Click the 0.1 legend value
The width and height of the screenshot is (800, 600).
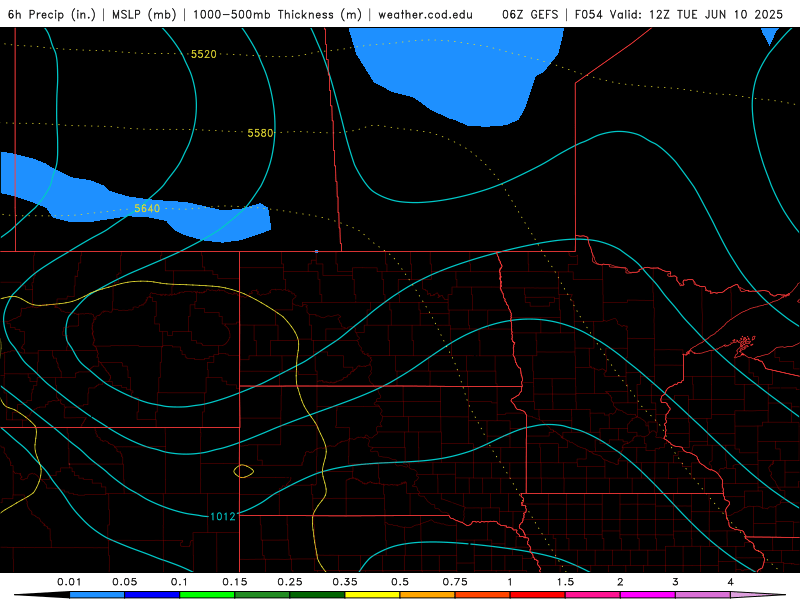coord(179,582)
